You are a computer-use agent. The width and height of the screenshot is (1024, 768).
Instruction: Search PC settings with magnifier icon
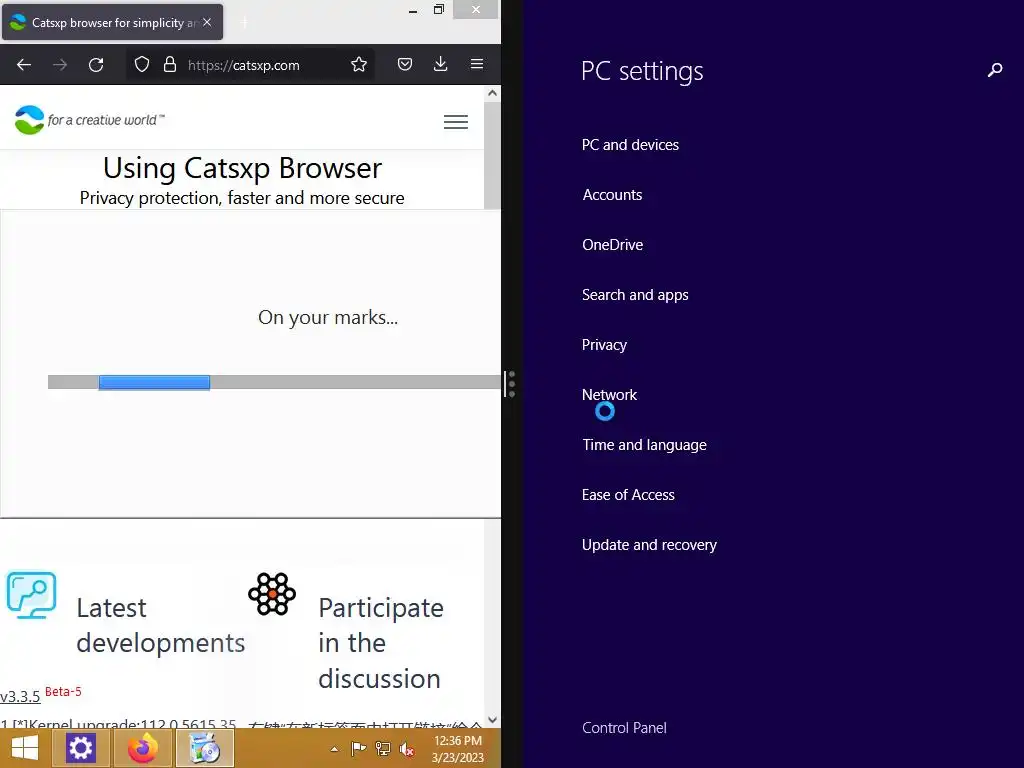[995, 70]
